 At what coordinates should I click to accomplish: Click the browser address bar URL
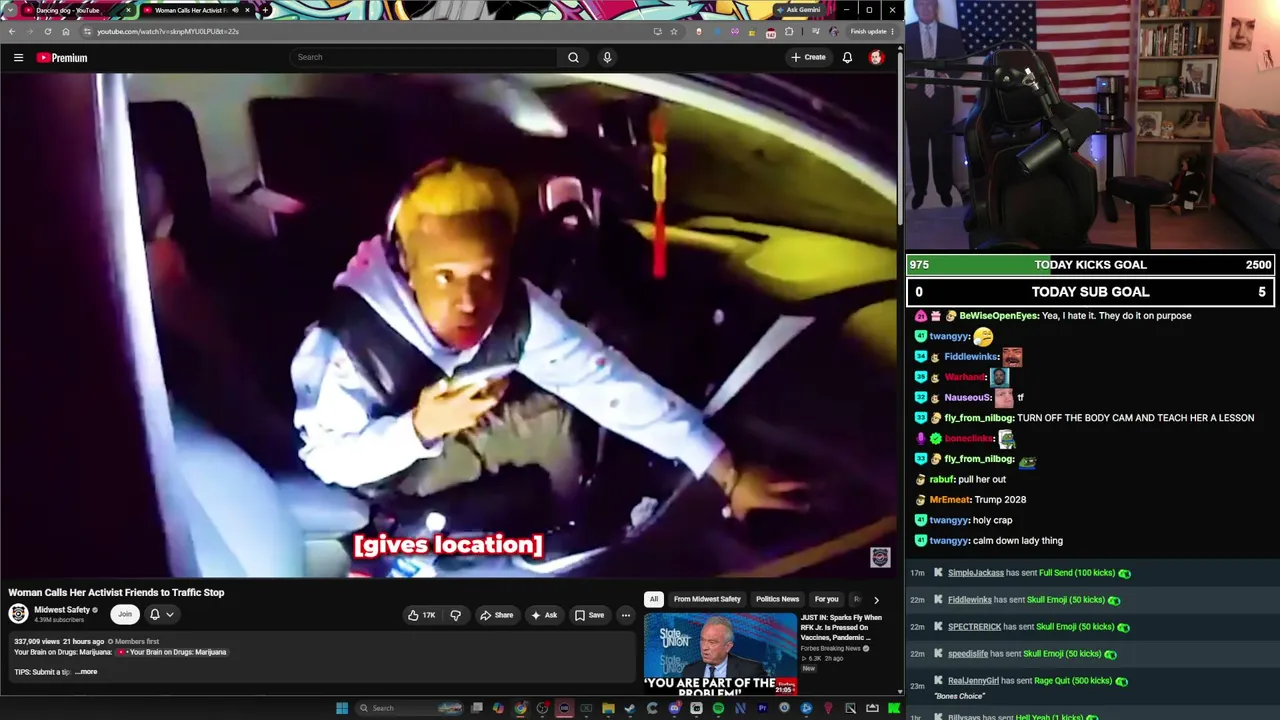pyautogui.click(x=168, y=31)
